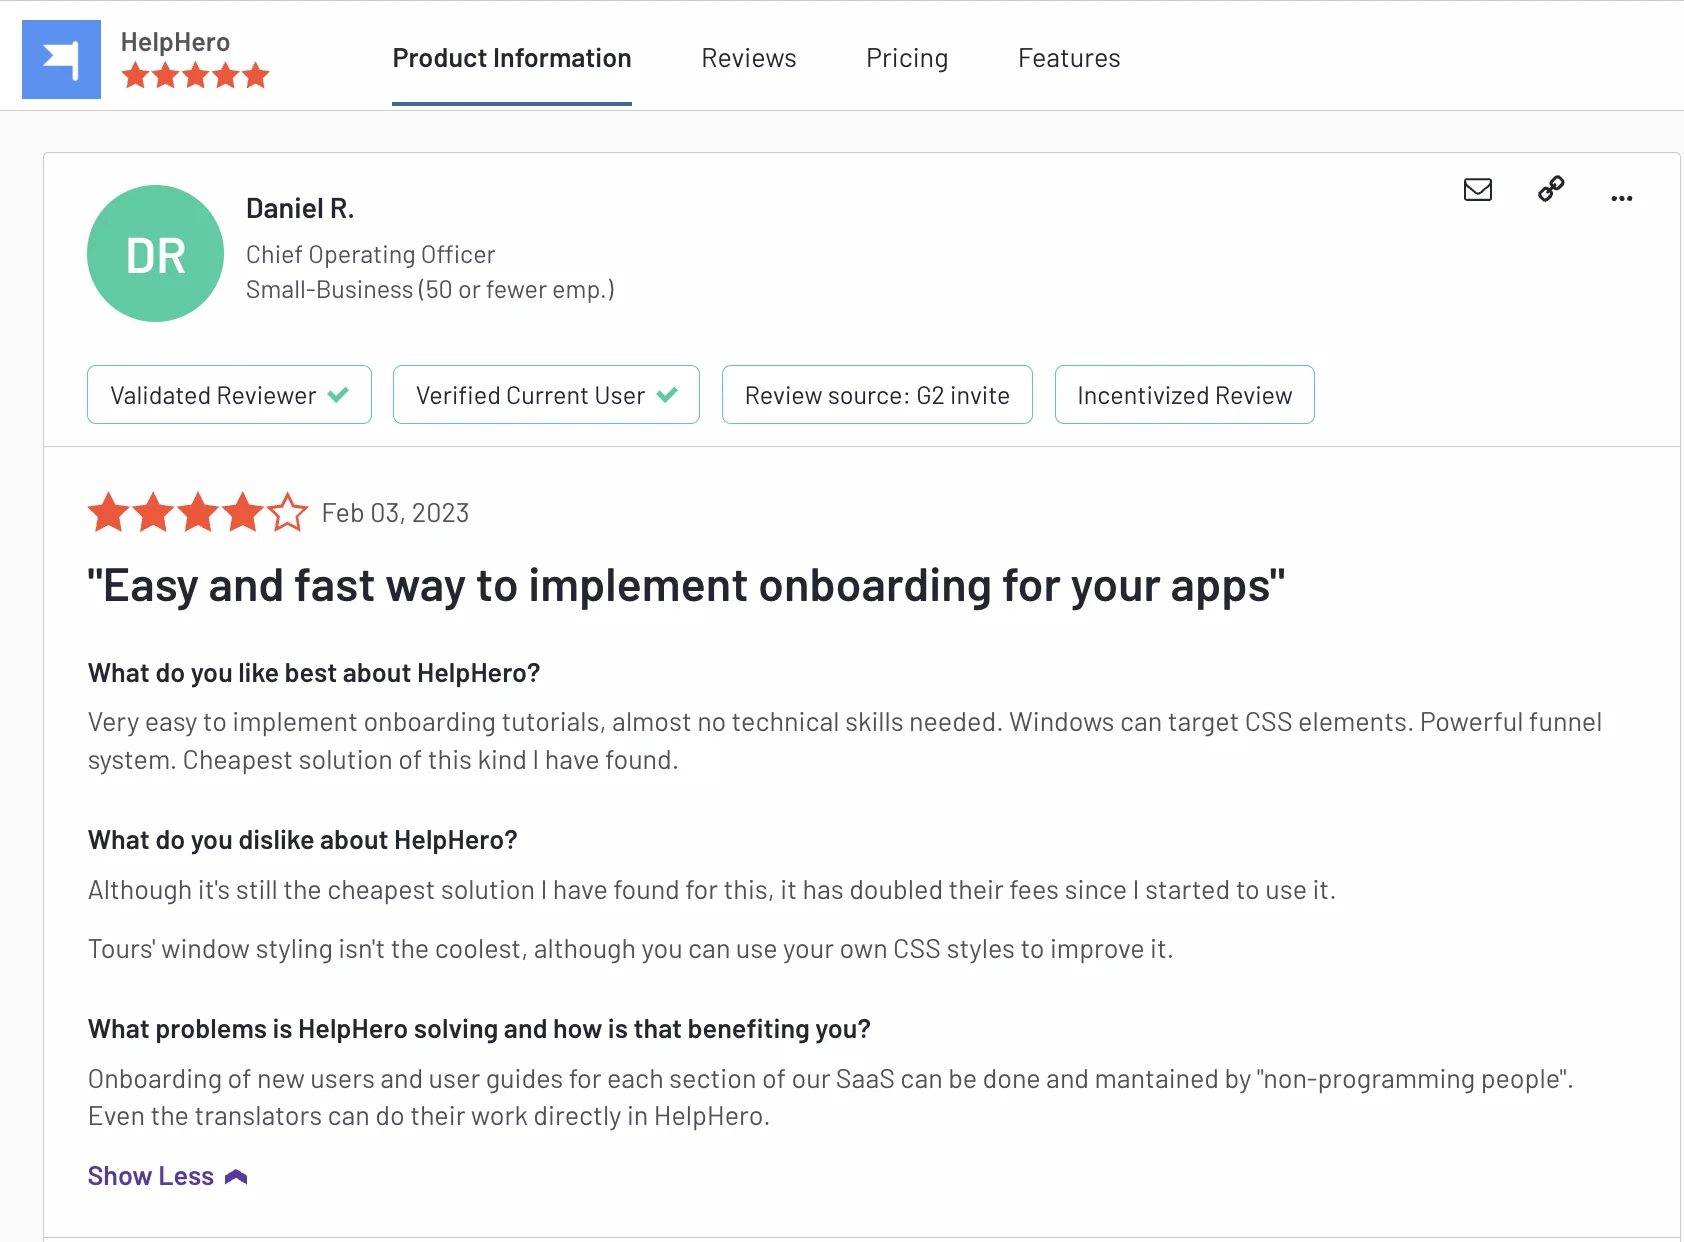Click the Incentivized Review badge

pos(1184,395)
